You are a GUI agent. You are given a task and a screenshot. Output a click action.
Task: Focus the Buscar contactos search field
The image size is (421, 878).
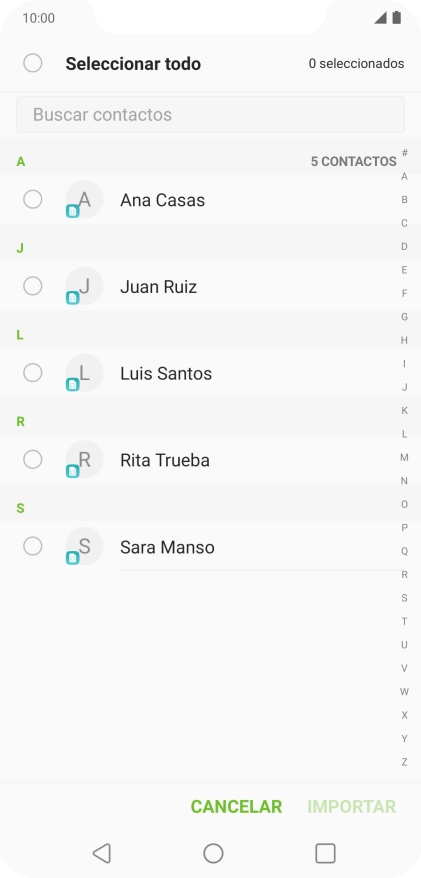coord(210,114)
